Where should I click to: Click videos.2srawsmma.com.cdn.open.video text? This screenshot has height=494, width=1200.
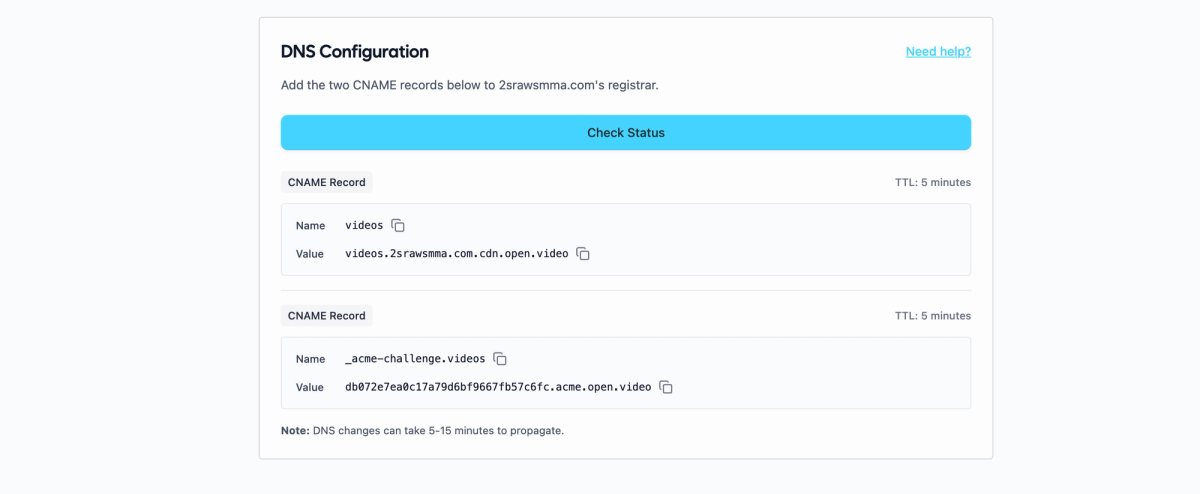457,254
